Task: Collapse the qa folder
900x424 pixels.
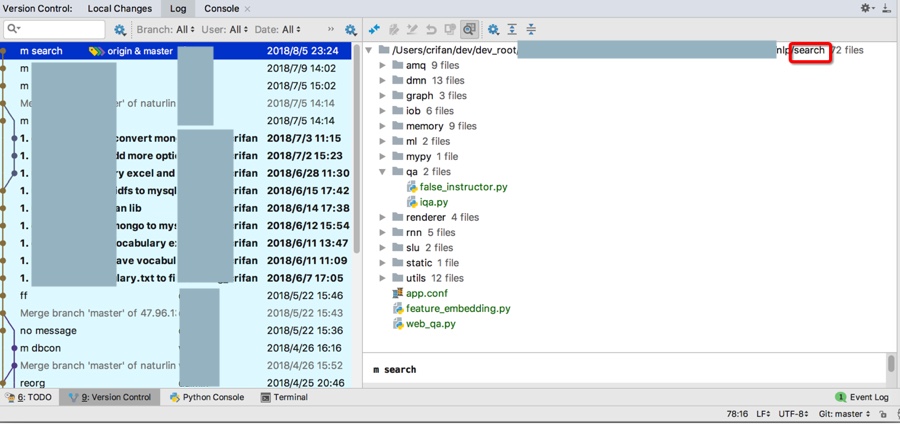Action: coord(383,172)
